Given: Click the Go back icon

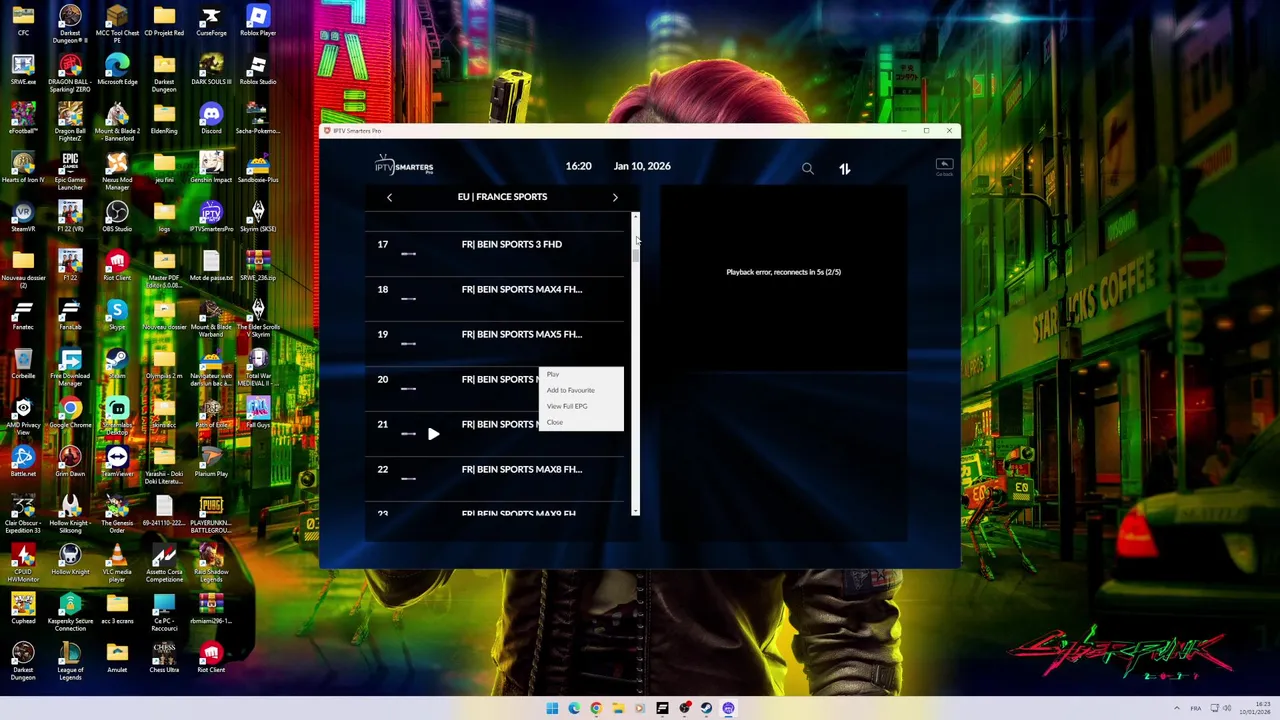Looking at the screenshot, I should [944, 166].
